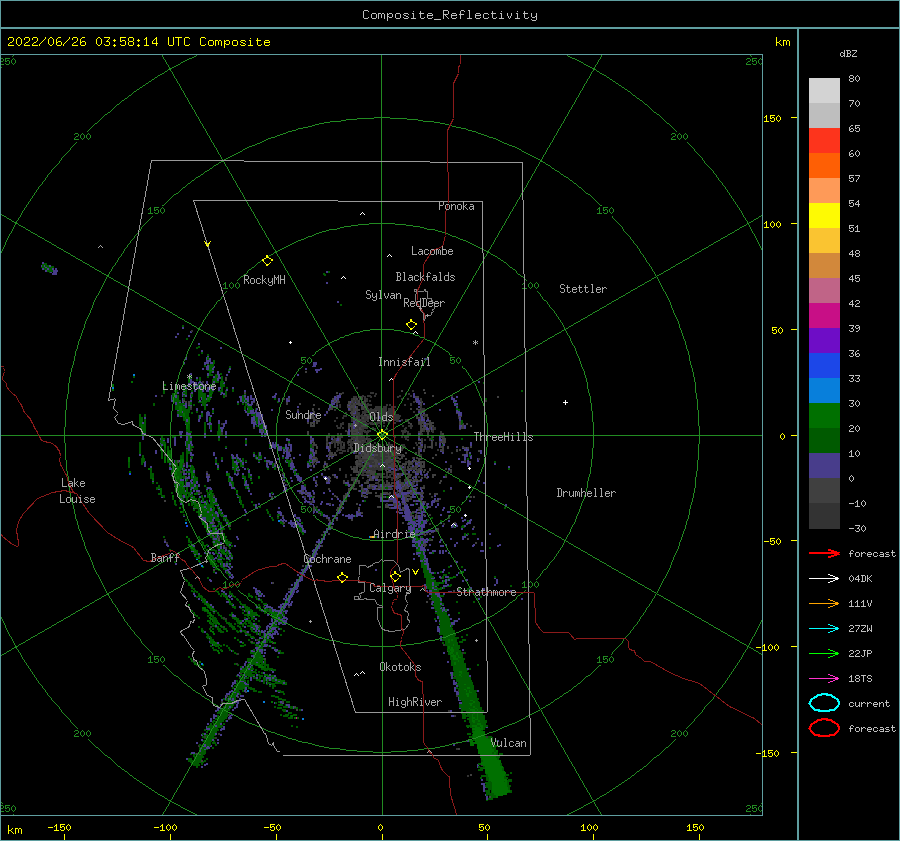Click the Airdrie label
The height and width of the screenshot is (841, 900).
tap(394, 534)
